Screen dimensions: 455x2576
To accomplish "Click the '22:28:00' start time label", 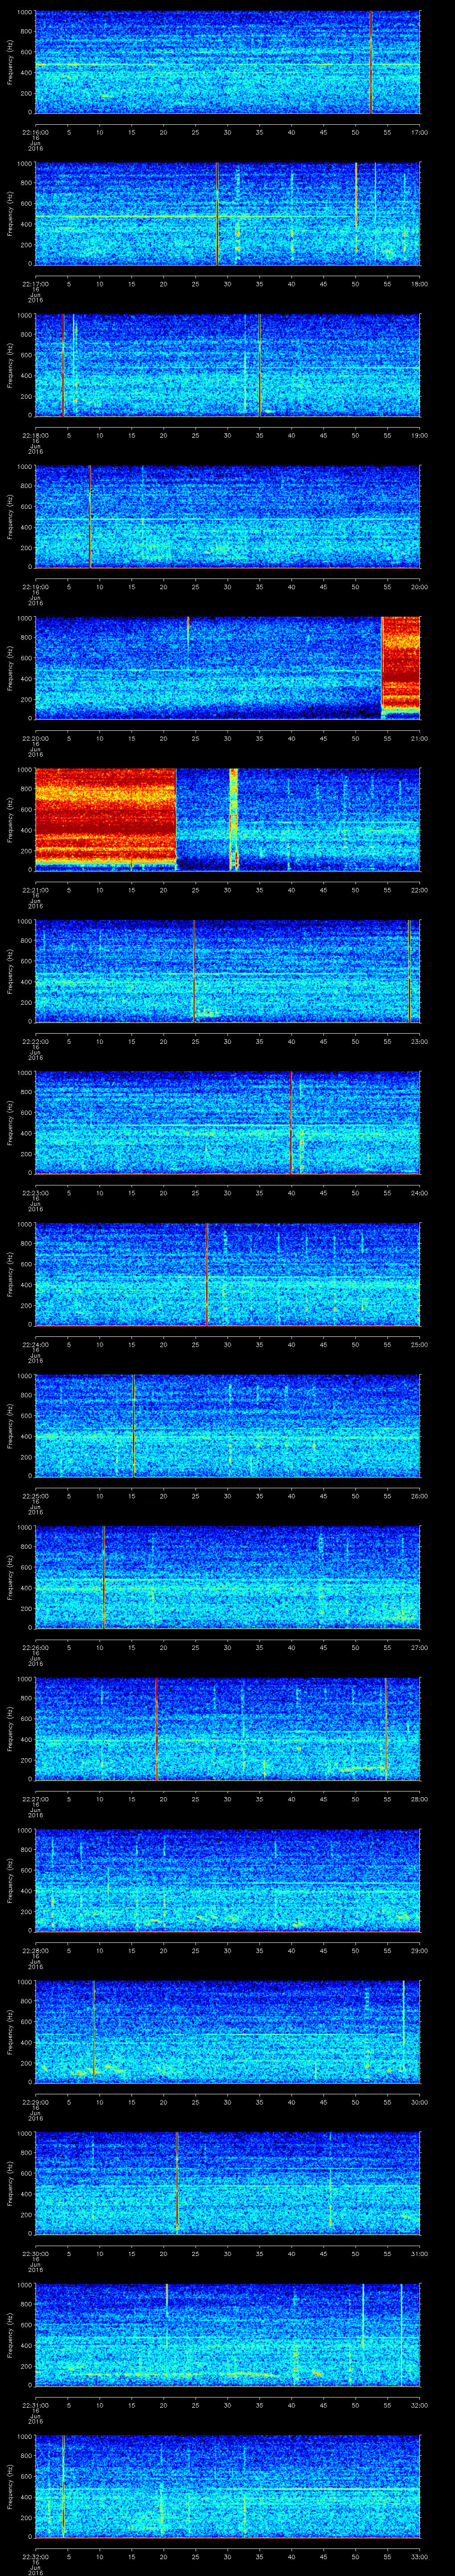I will [35, 1950].
